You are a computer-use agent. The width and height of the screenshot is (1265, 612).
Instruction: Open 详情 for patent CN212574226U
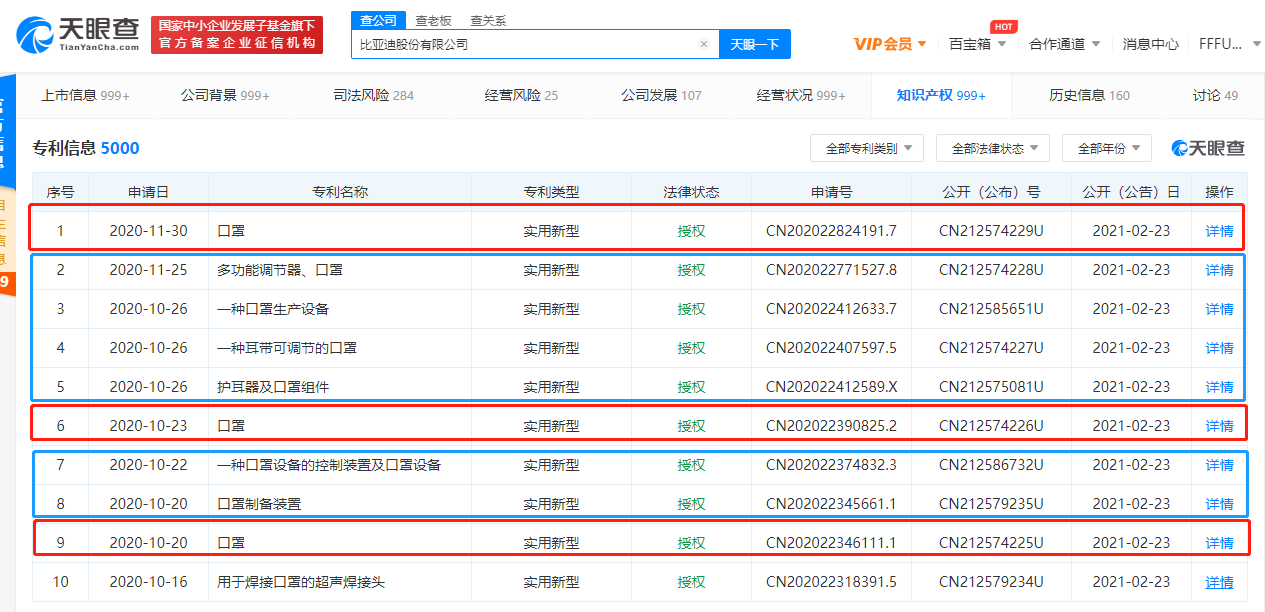1219,426
